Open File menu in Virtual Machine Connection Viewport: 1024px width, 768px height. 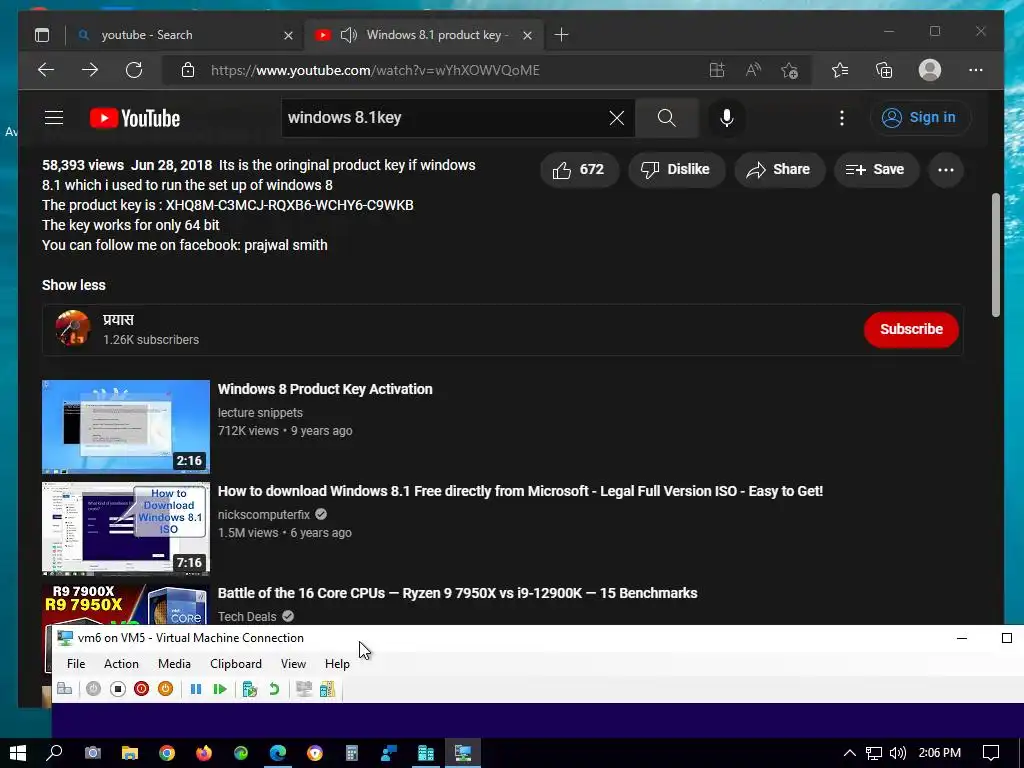76,664
